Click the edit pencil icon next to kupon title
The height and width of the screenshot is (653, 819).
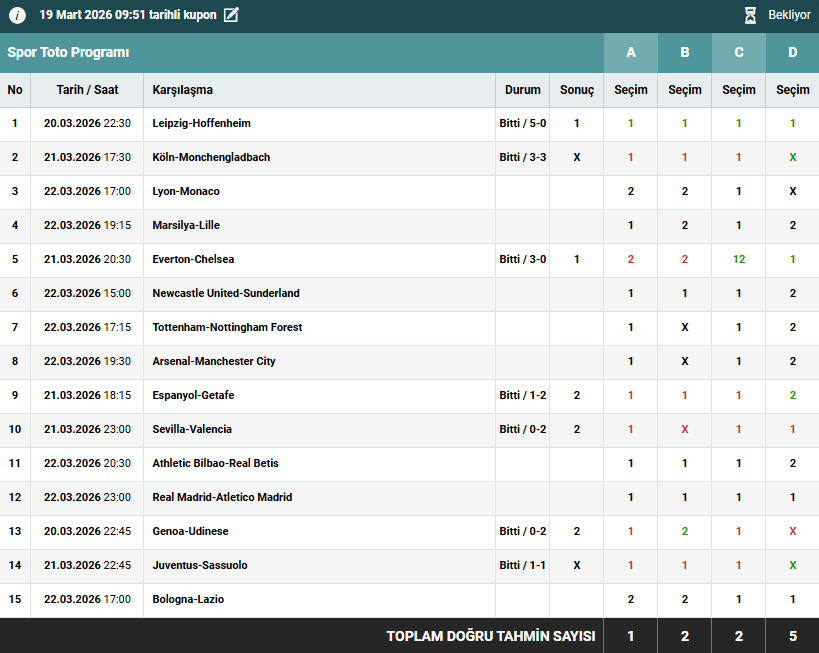click(231, 15)
